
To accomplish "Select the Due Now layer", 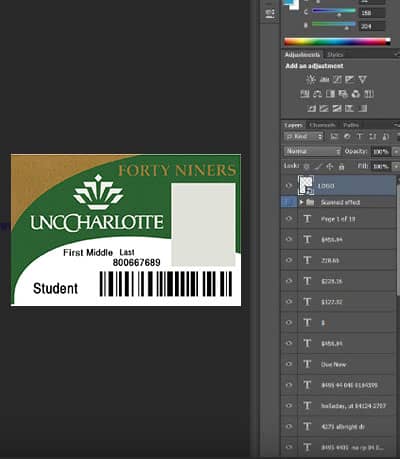I will click(x=338, y=364).
